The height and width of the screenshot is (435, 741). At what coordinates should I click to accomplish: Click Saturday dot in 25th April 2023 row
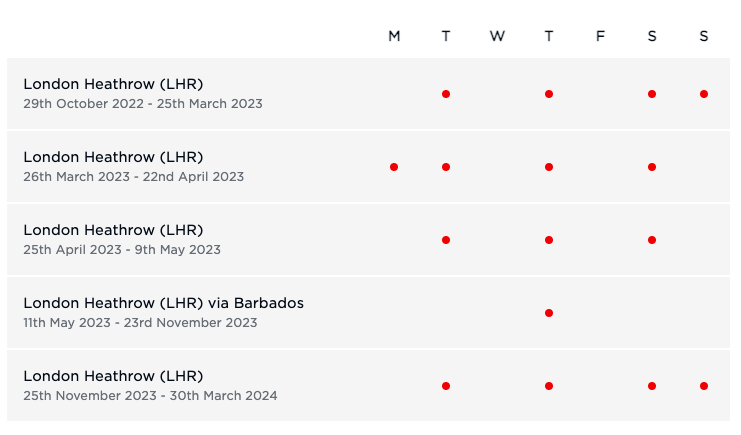(x=652, y=240)
